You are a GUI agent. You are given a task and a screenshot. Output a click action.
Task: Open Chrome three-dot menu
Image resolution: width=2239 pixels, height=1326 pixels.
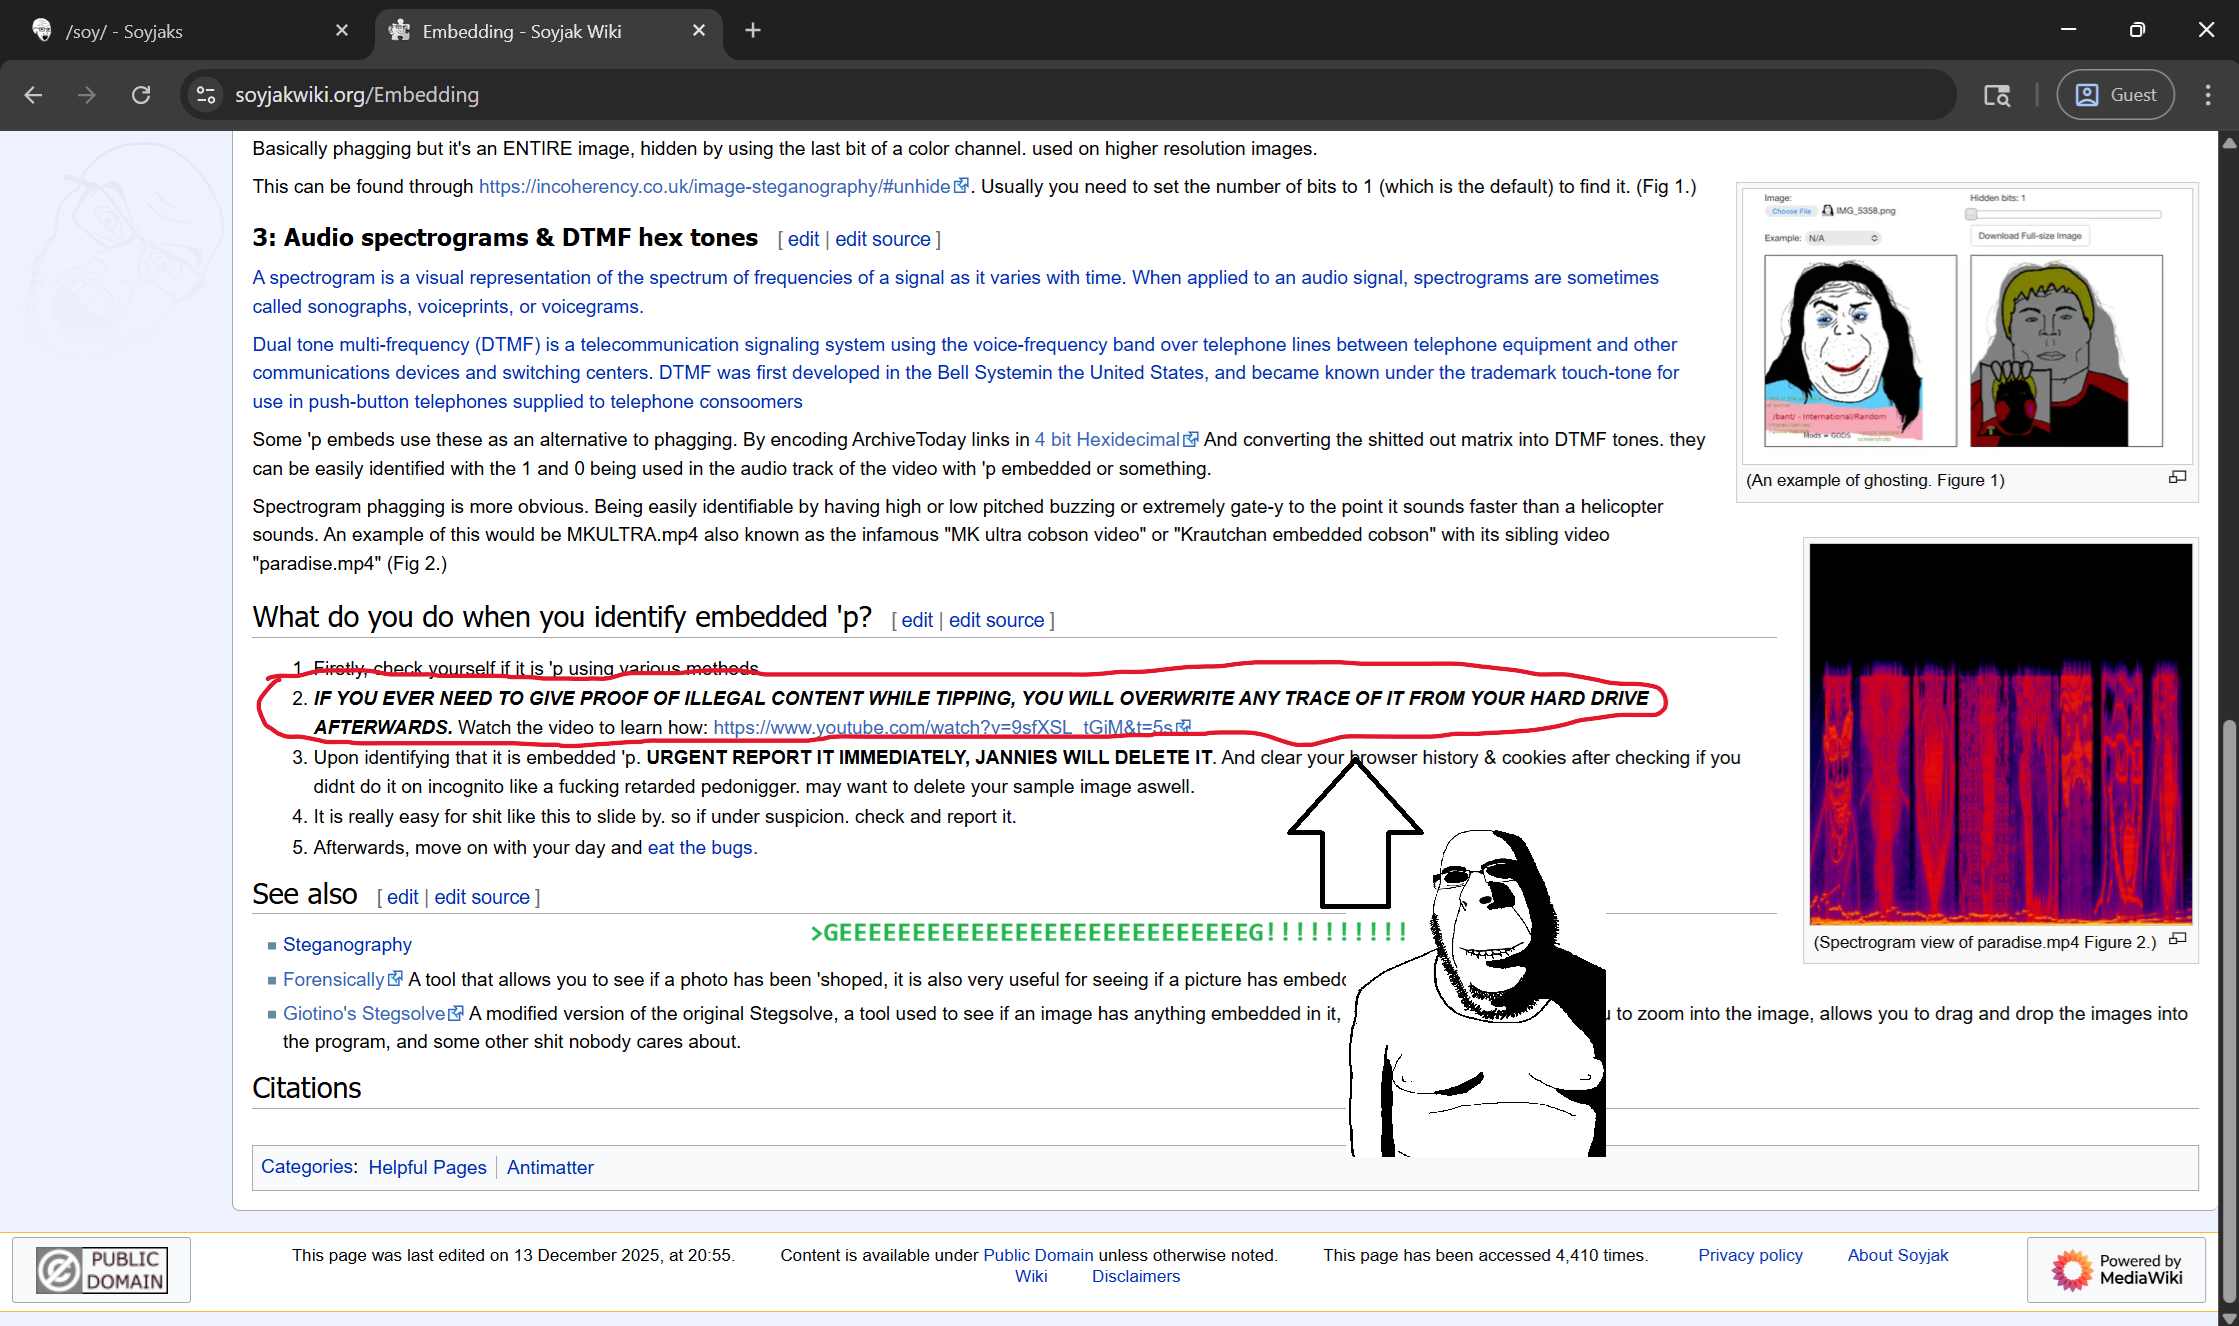[2207, 95]
